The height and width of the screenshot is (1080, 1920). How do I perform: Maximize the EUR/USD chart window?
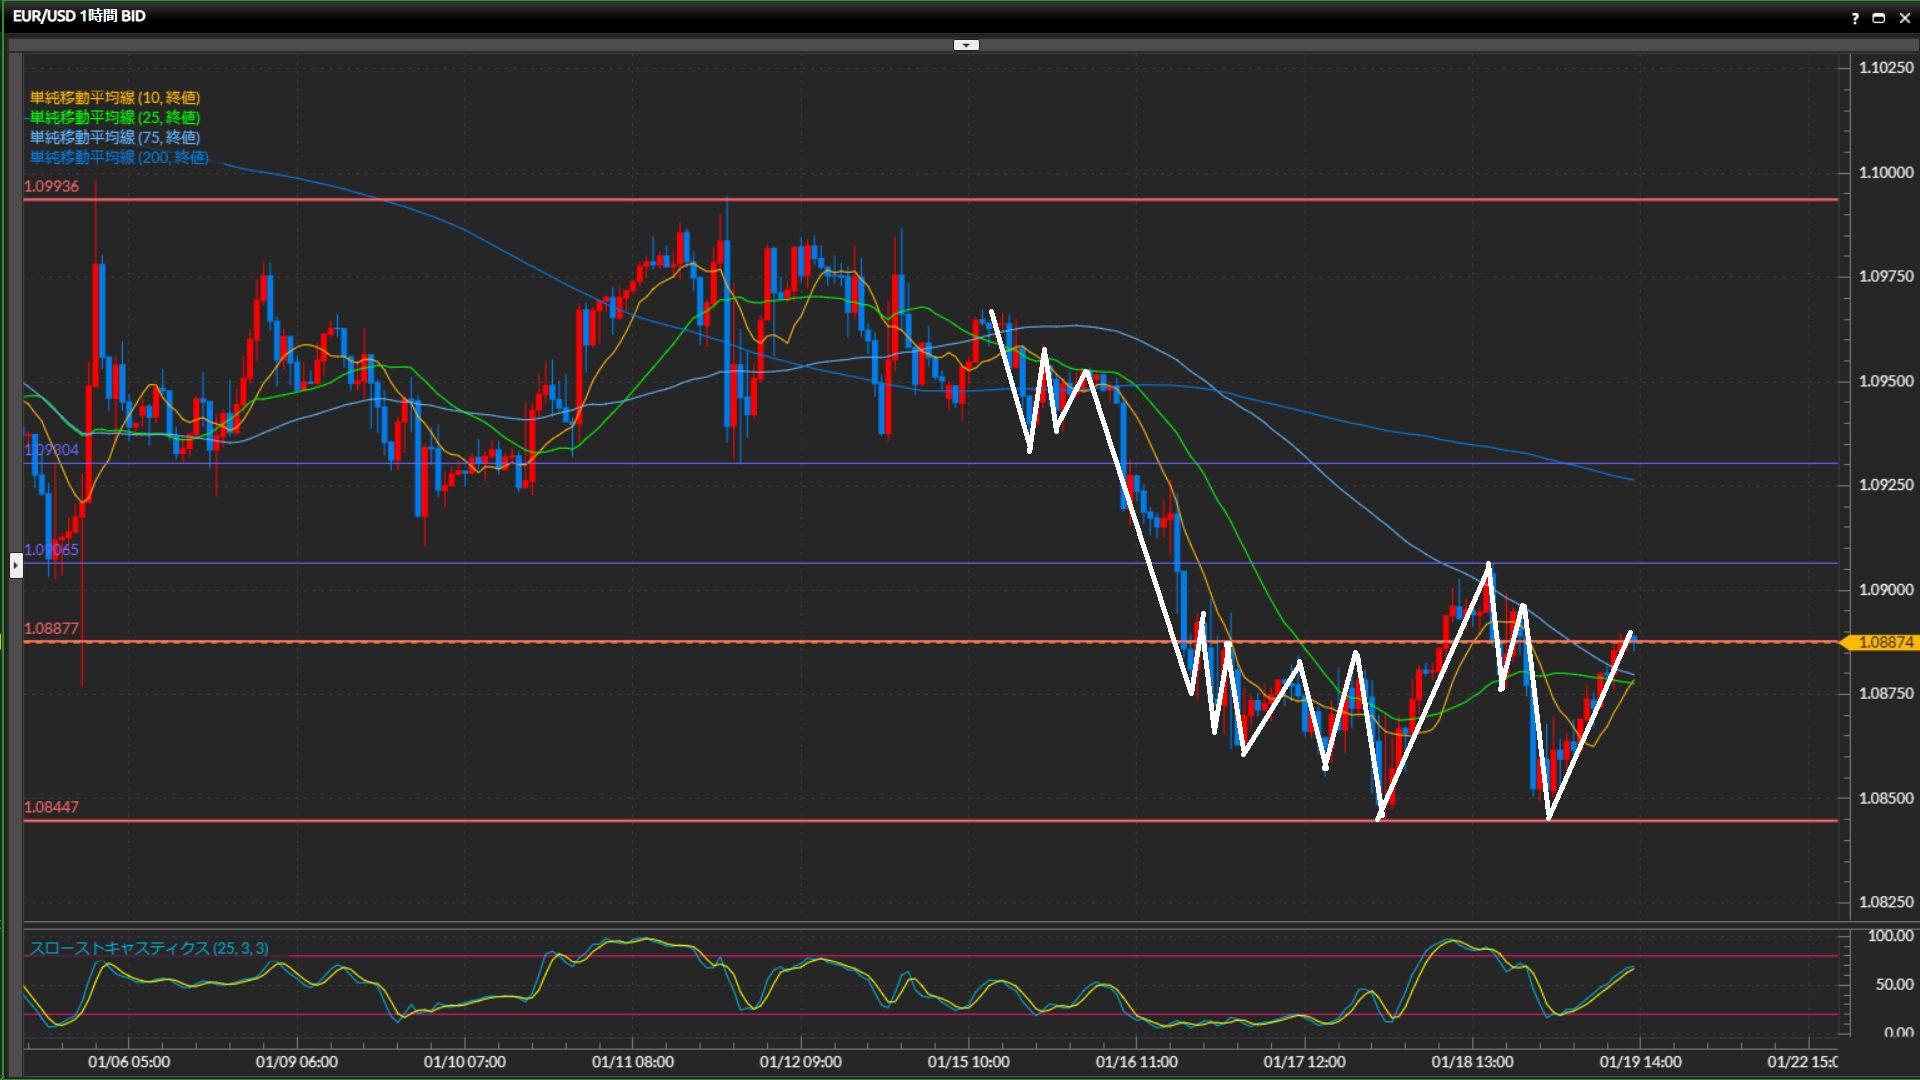click(1879, 18)
